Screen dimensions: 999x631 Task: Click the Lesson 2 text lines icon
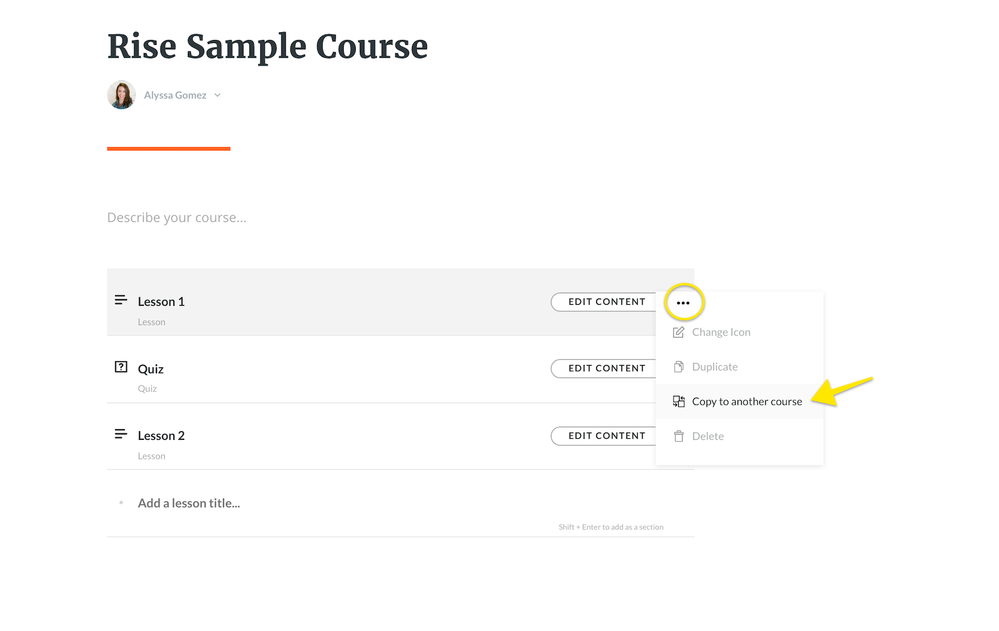(x=121, y=434)
